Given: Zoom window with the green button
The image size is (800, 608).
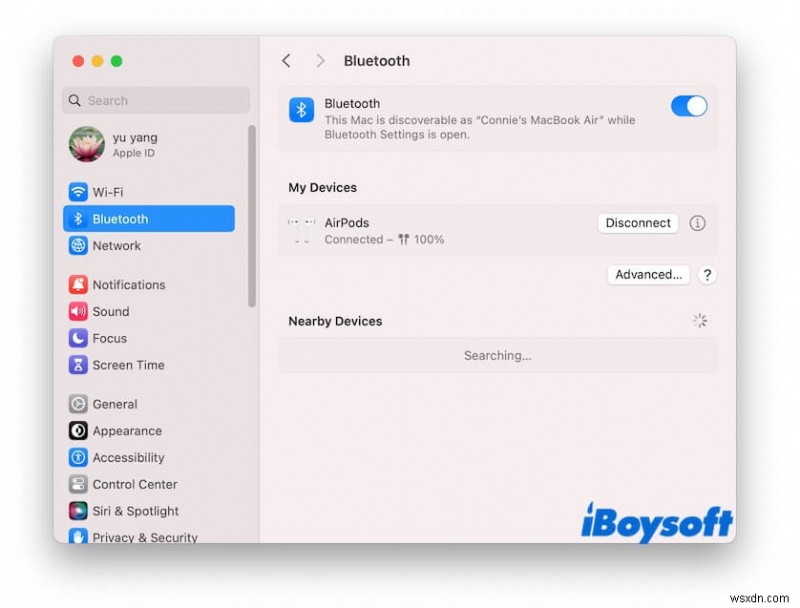Looking at the screenshot, I should click(116, 61).
